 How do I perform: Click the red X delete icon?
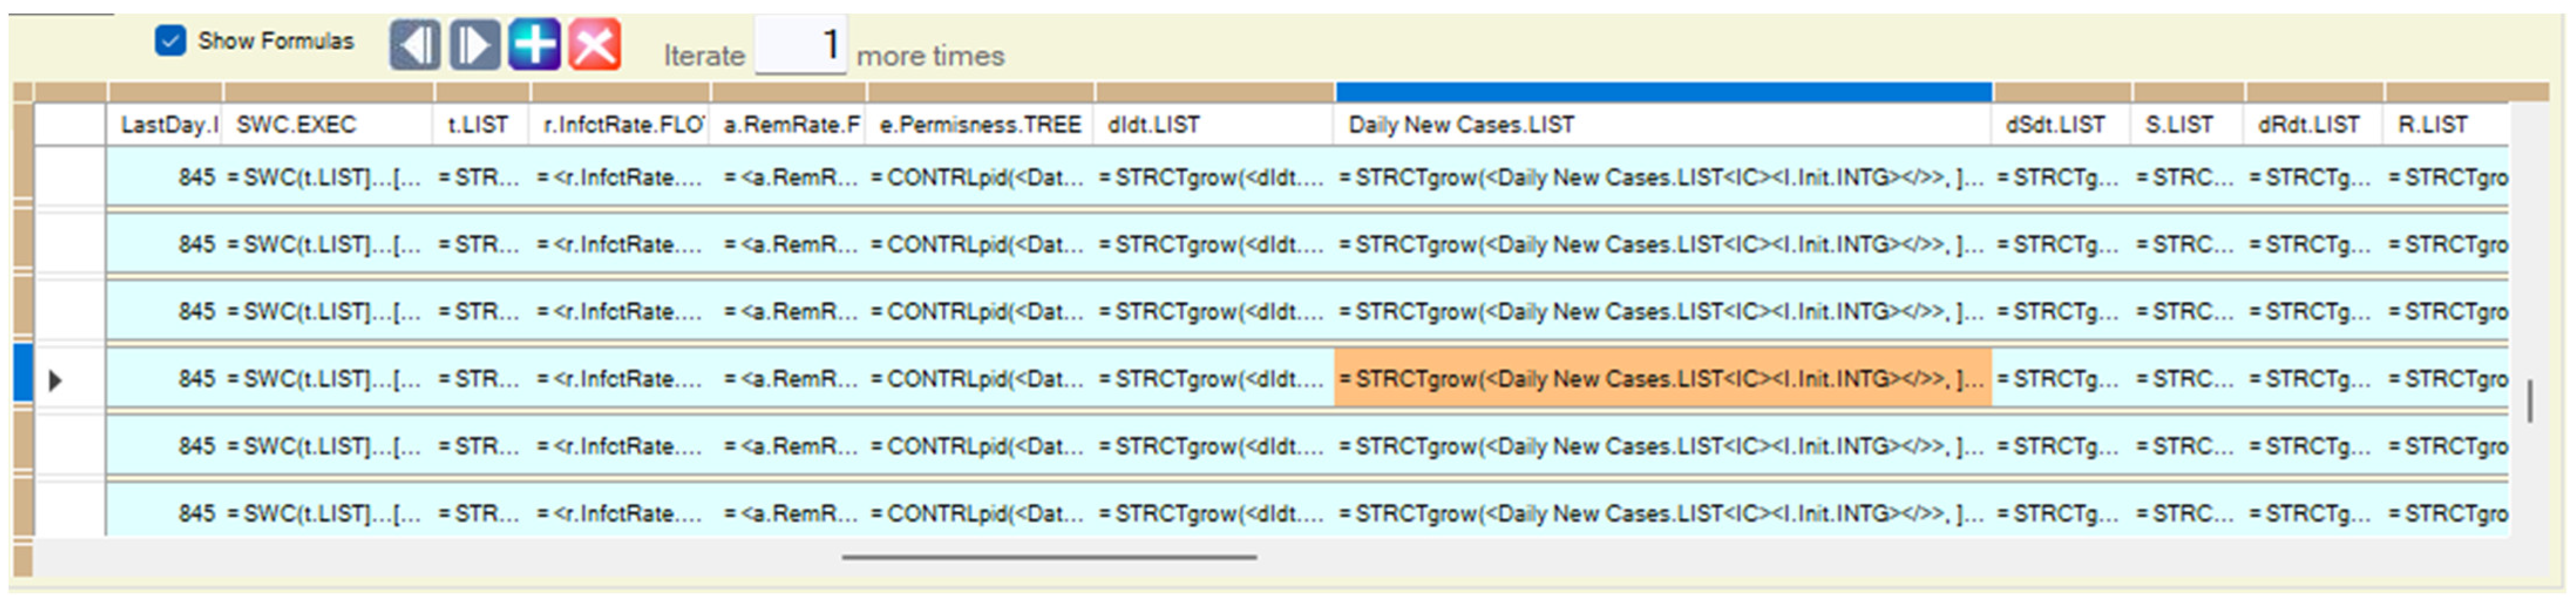point(595,45)
